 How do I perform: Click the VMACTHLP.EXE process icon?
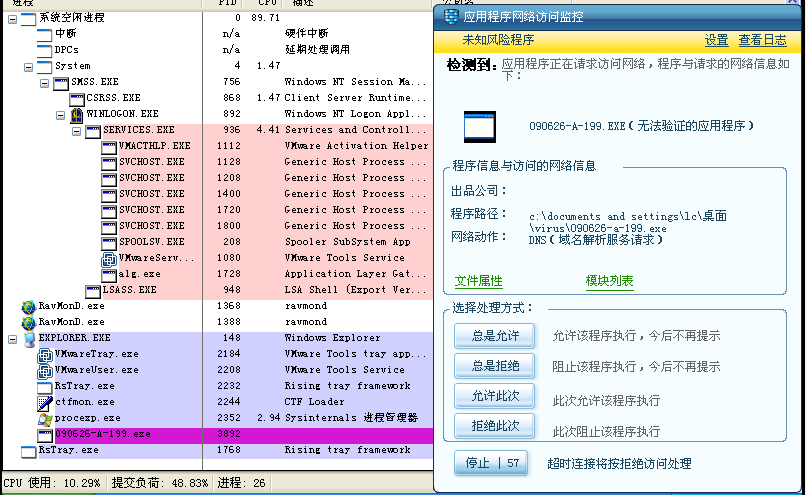[x=109, y=147]
